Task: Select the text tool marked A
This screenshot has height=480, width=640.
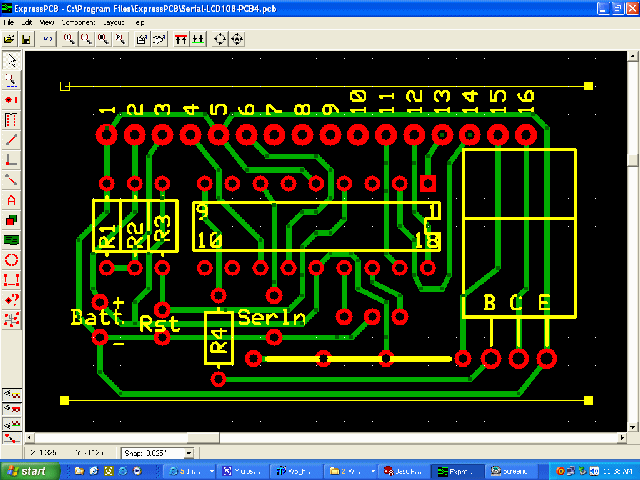Action: (x=11, y=200)
